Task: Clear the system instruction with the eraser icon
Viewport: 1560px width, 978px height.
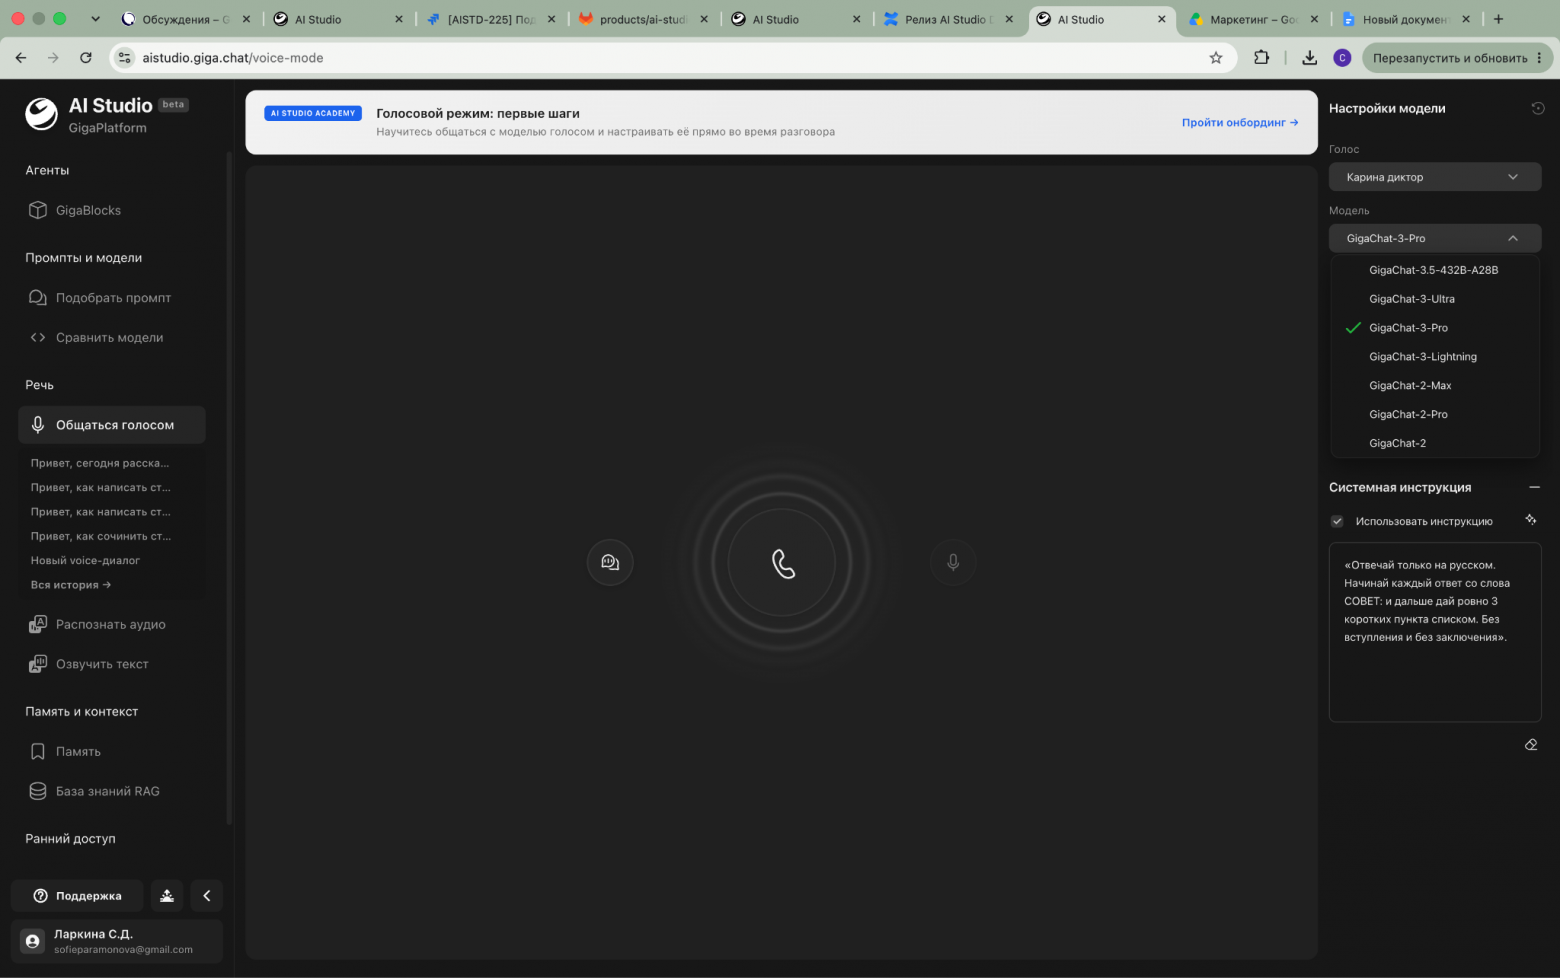Action: pos(1531,745)
